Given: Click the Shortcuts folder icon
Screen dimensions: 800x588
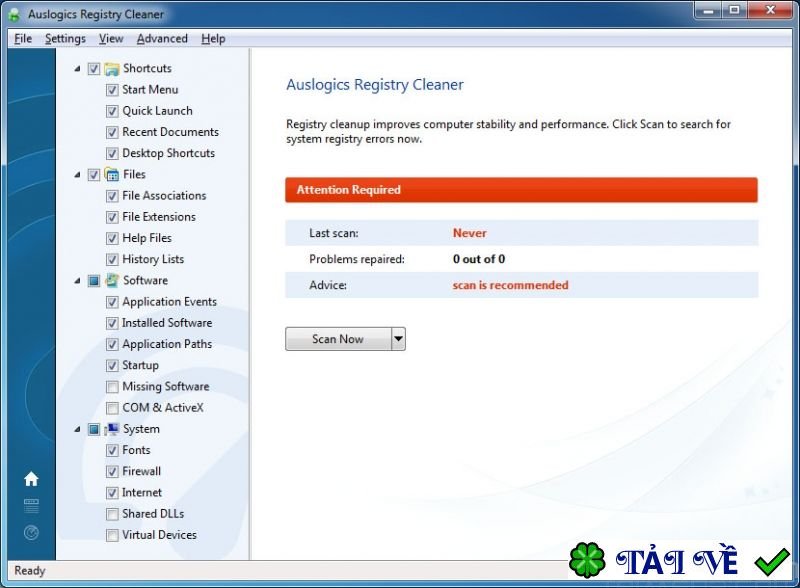Looking at the screenshot, I should 112,68.
